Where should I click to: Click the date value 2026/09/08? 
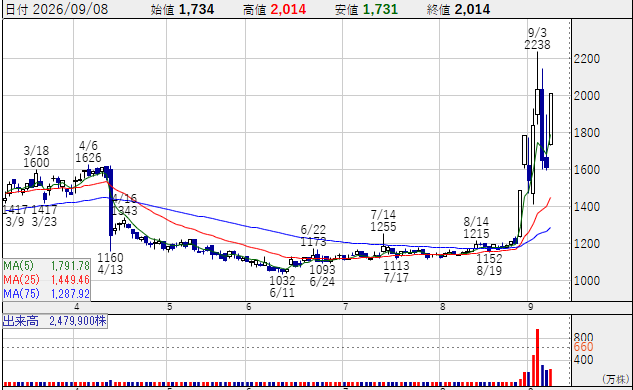(x=70, y=9)
